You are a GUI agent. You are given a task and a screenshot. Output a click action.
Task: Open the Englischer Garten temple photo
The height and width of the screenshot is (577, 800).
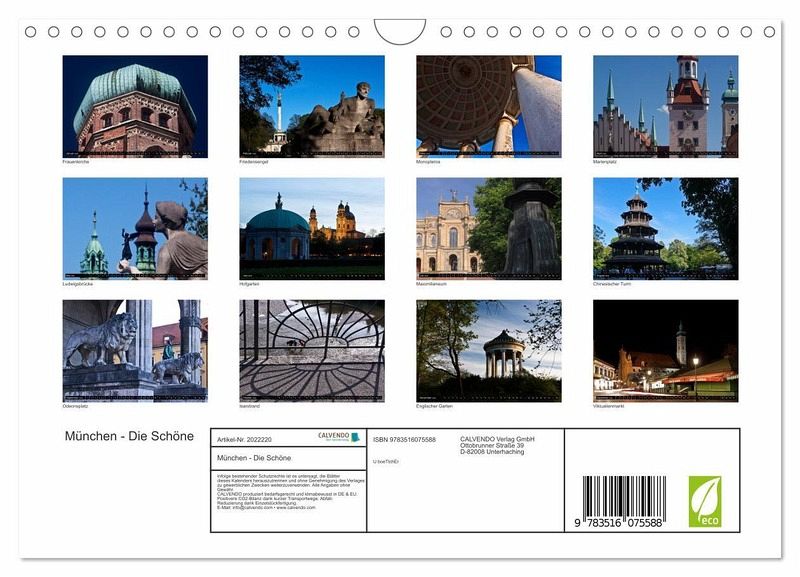coord(488,350)
